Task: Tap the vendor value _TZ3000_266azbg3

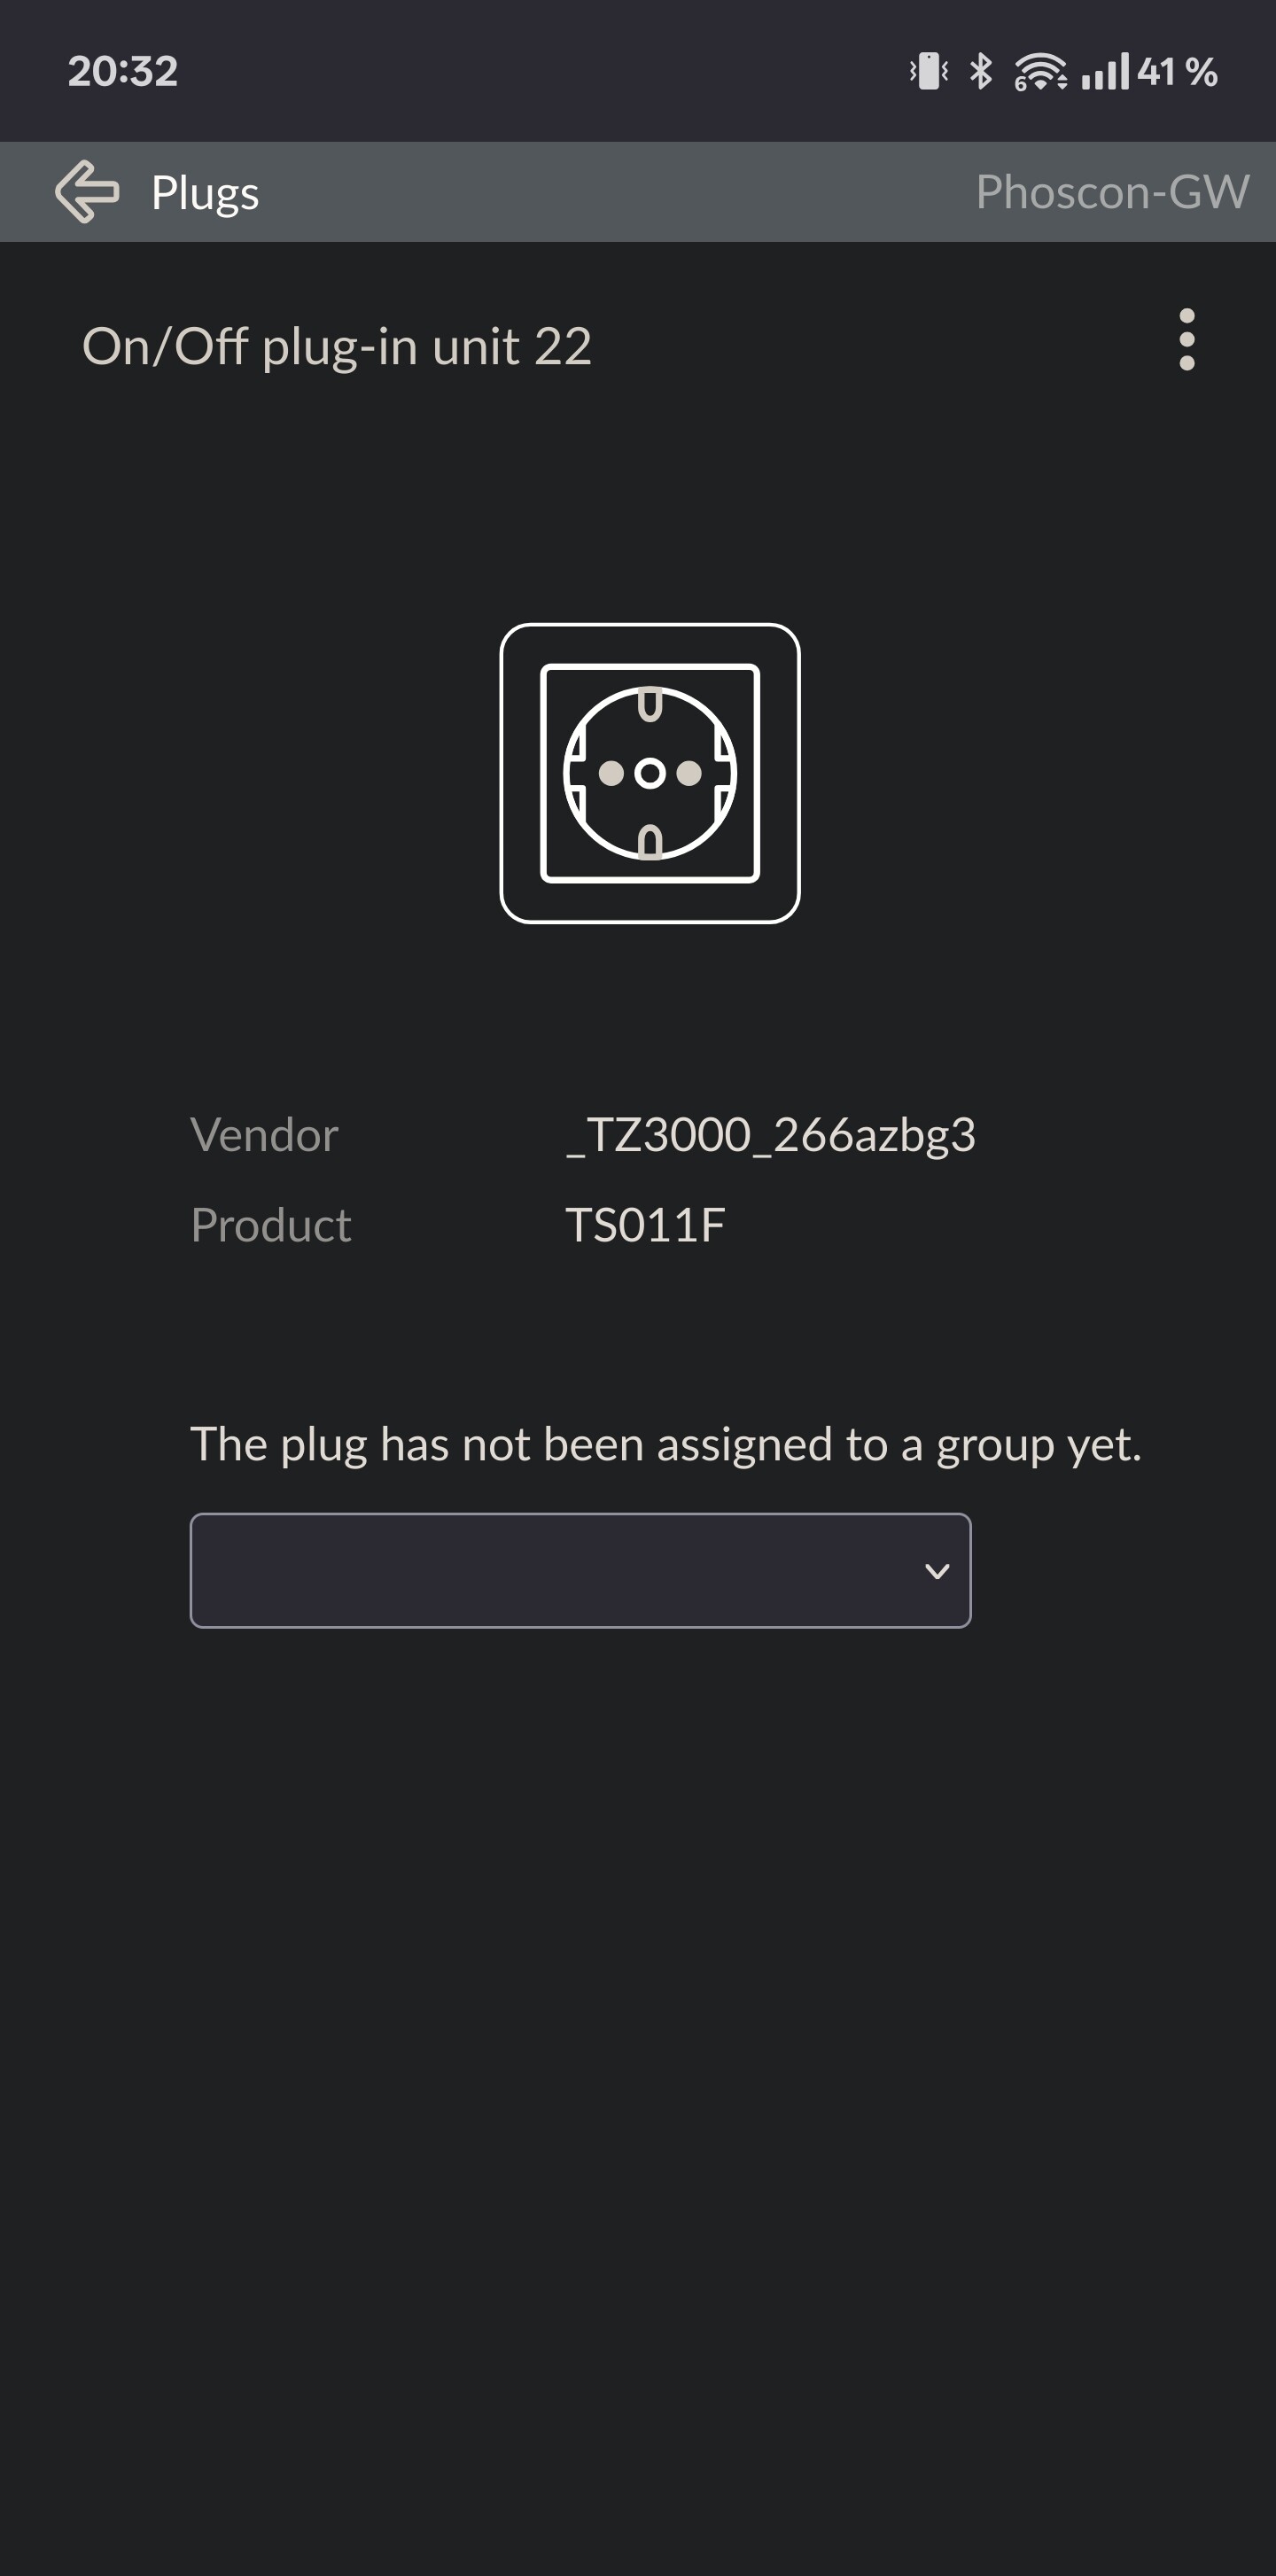Action: (770, 1136)
